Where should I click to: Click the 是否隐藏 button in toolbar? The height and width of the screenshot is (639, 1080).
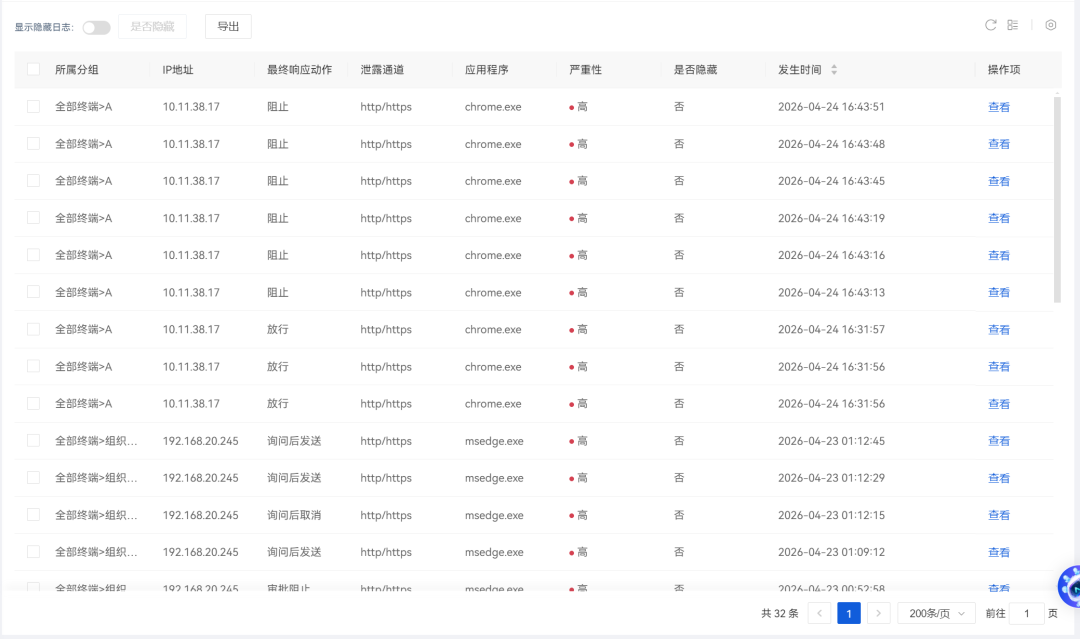[152, 27]
